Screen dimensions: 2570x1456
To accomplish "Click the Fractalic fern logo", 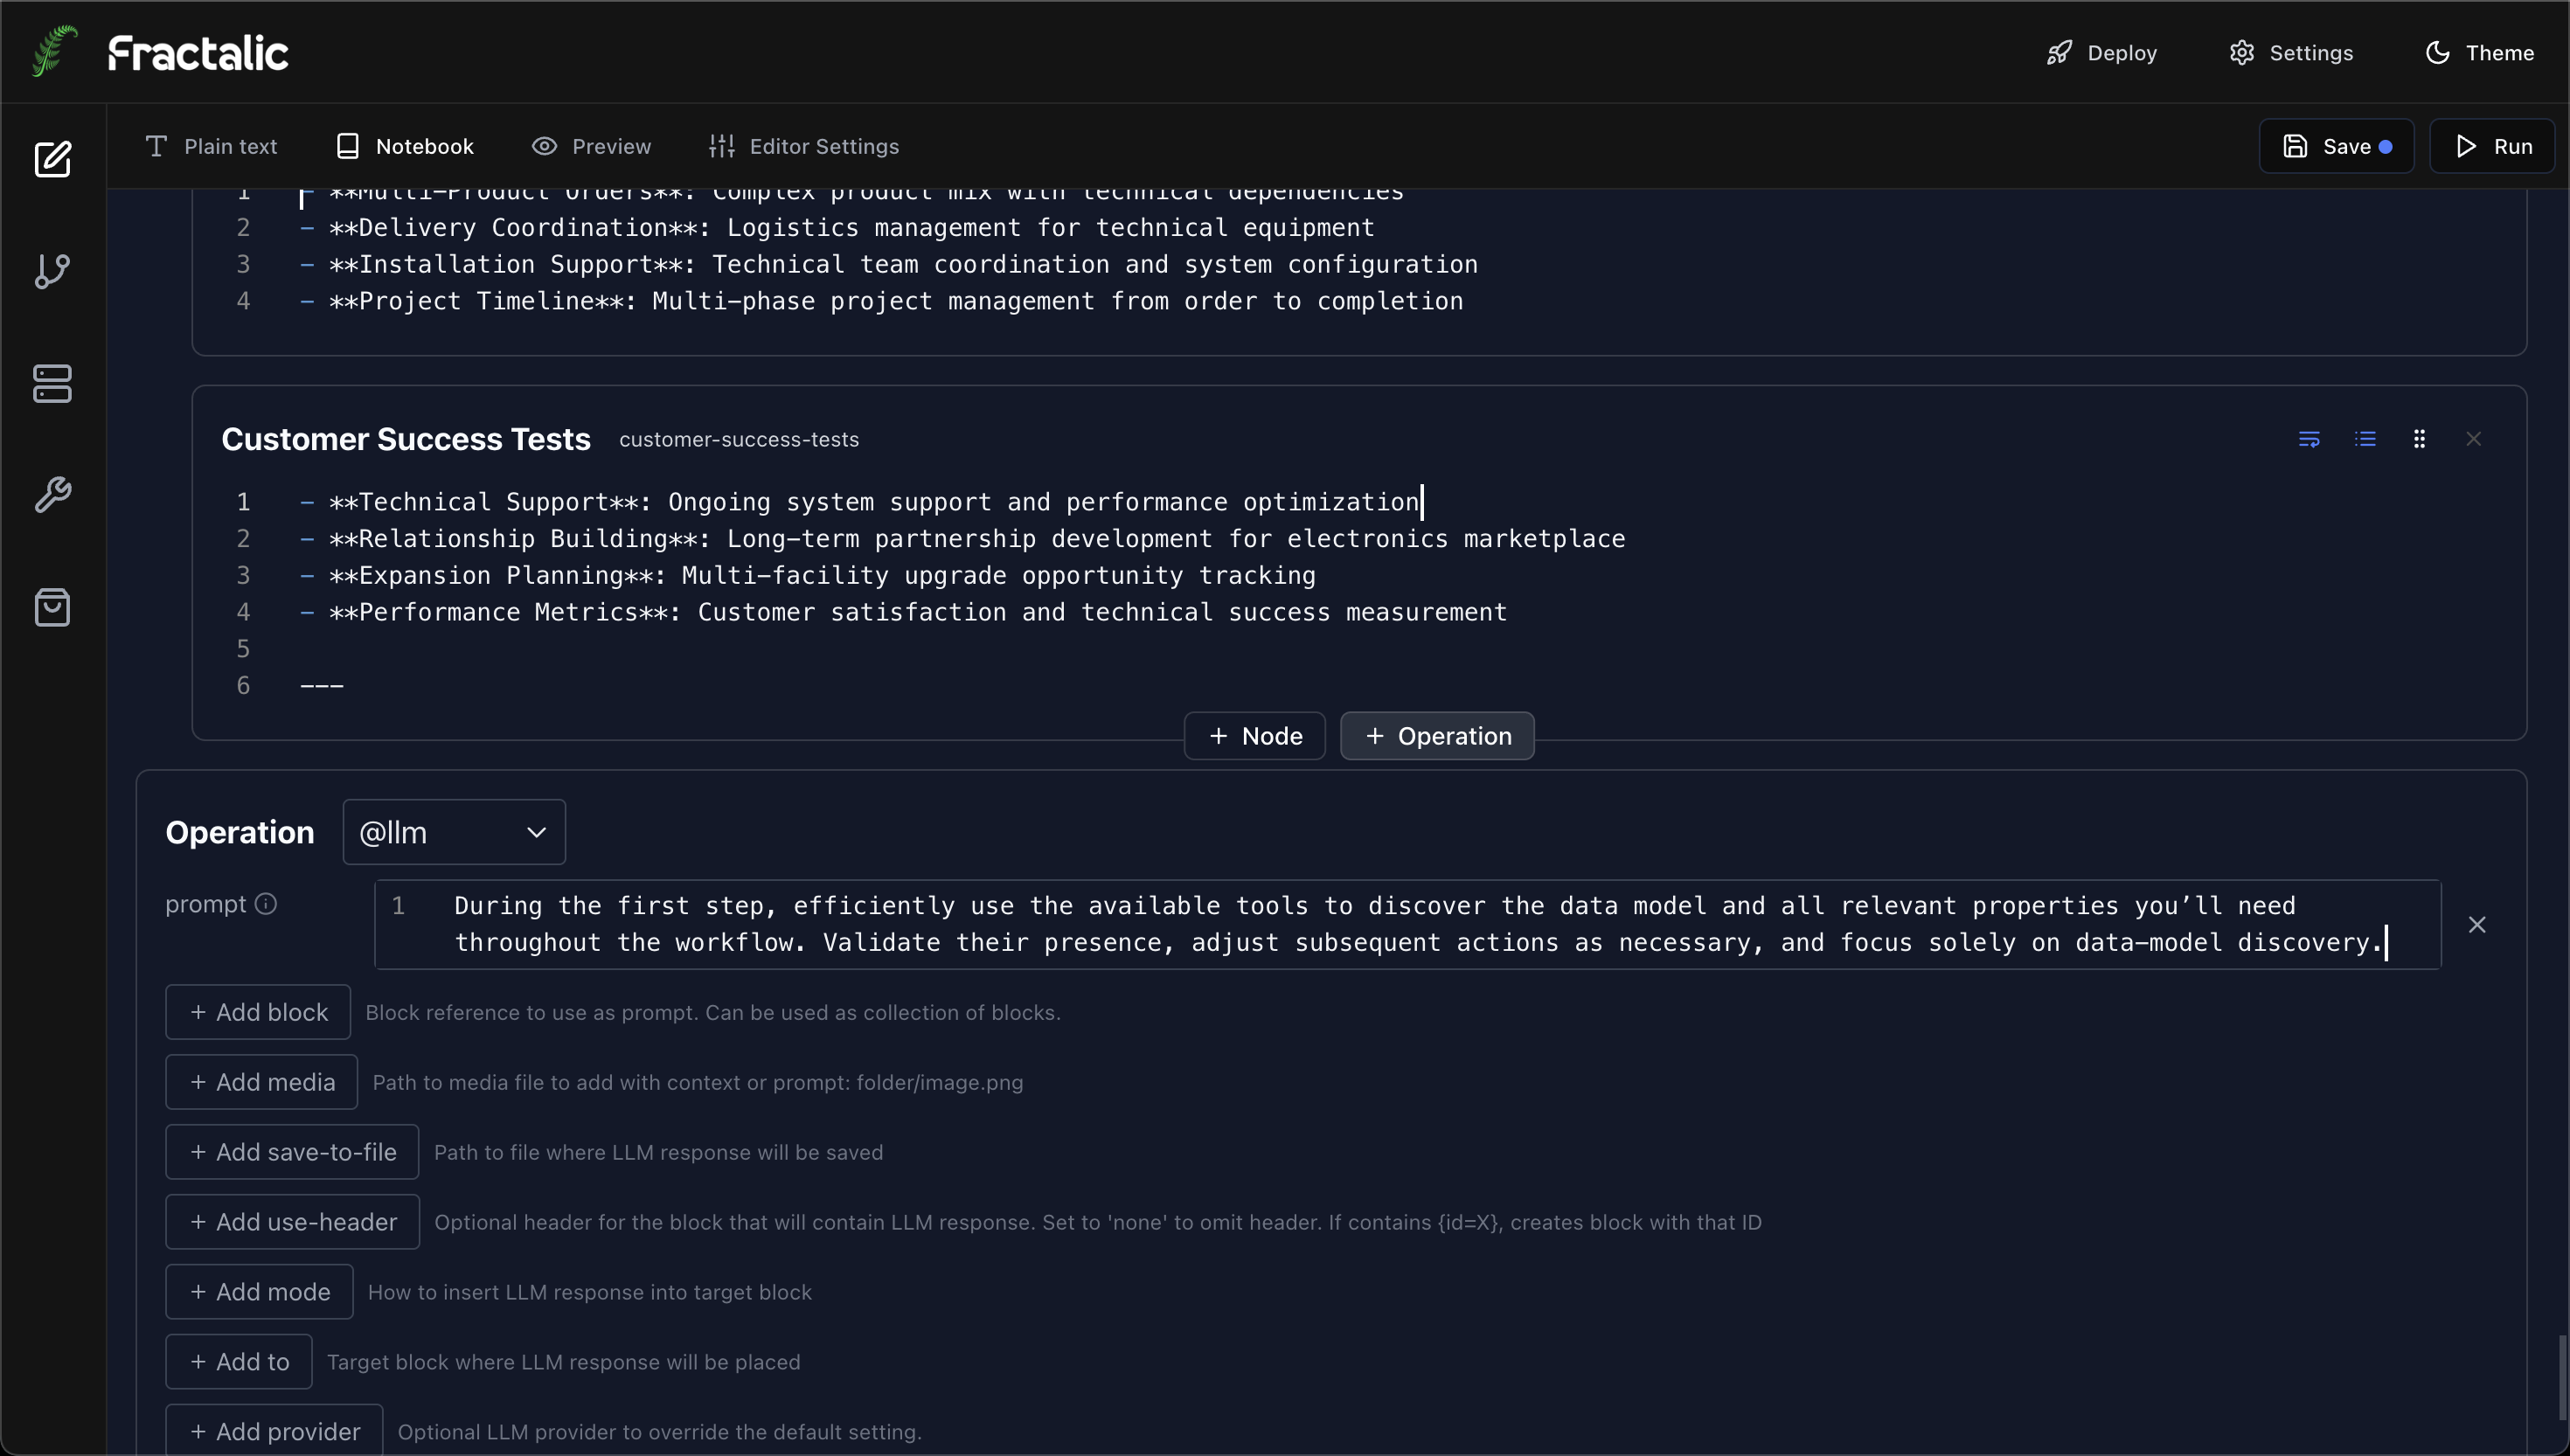I will (x=54, y=51).
